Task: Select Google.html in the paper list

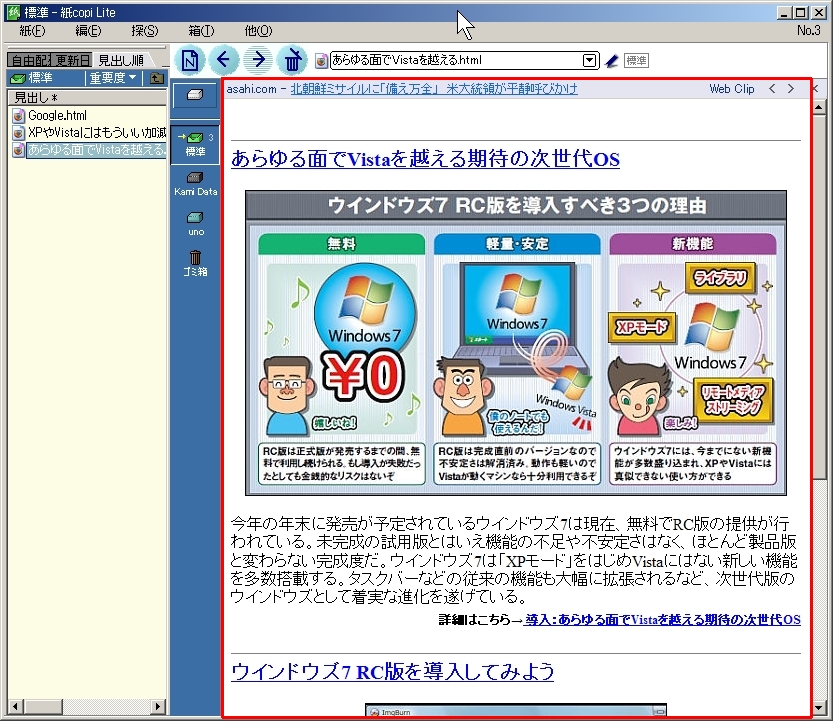Action: tap(57, 115)
